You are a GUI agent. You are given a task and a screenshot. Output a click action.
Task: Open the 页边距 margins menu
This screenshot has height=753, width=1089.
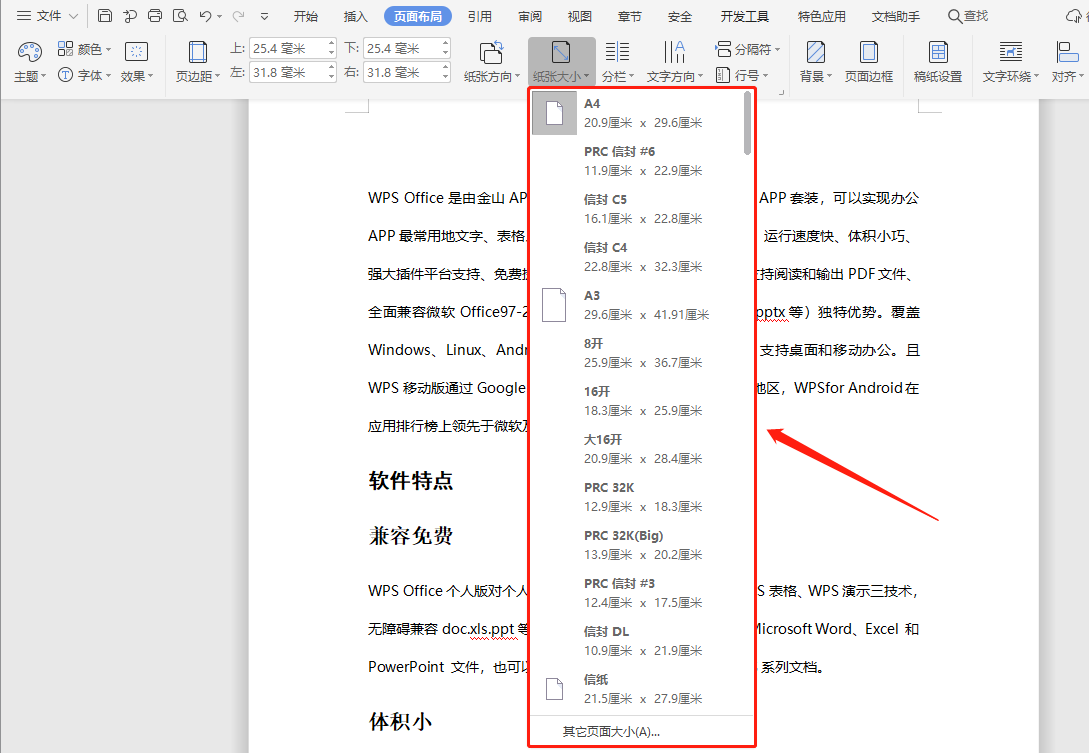point(197,61)
